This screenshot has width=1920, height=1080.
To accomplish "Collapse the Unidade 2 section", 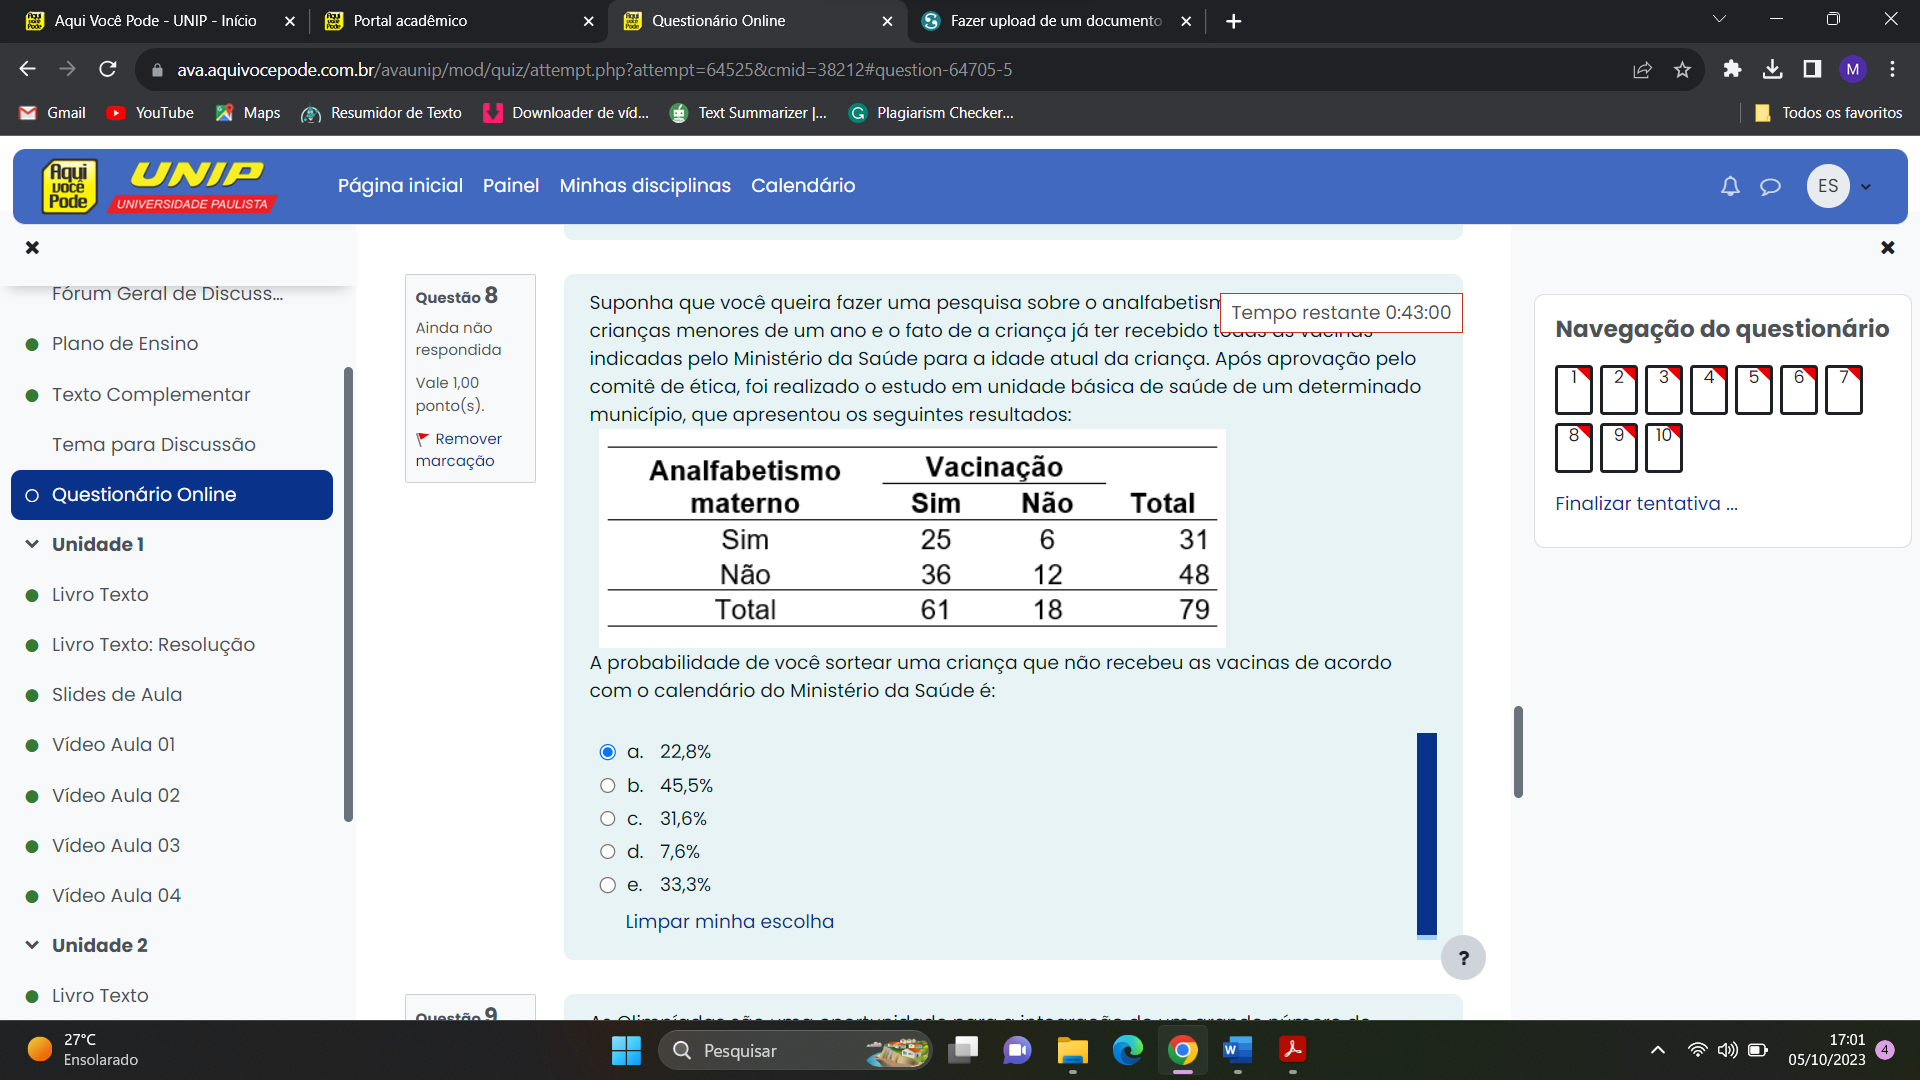I will coord(32,945).
